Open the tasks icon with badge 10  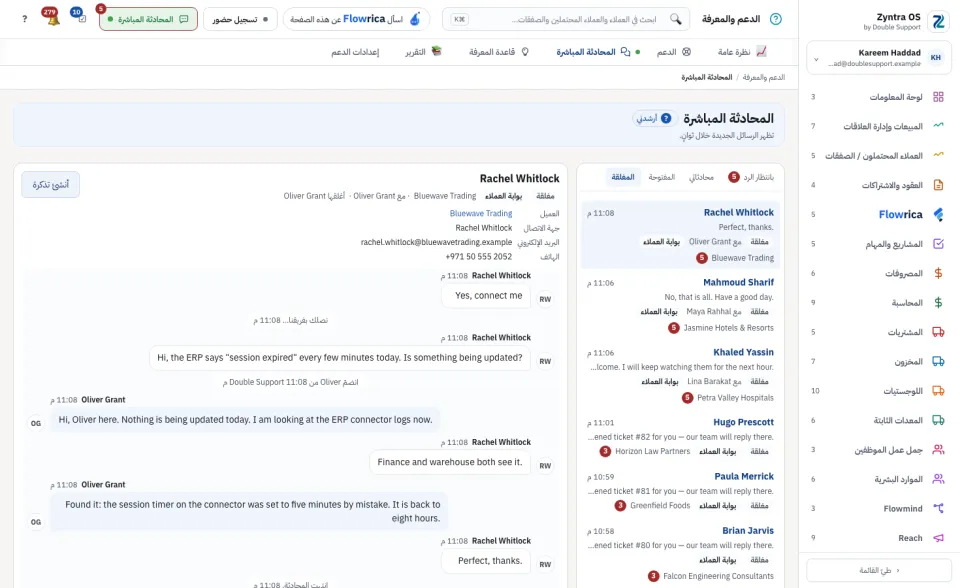pyautogui.click(x=78, y=16)
